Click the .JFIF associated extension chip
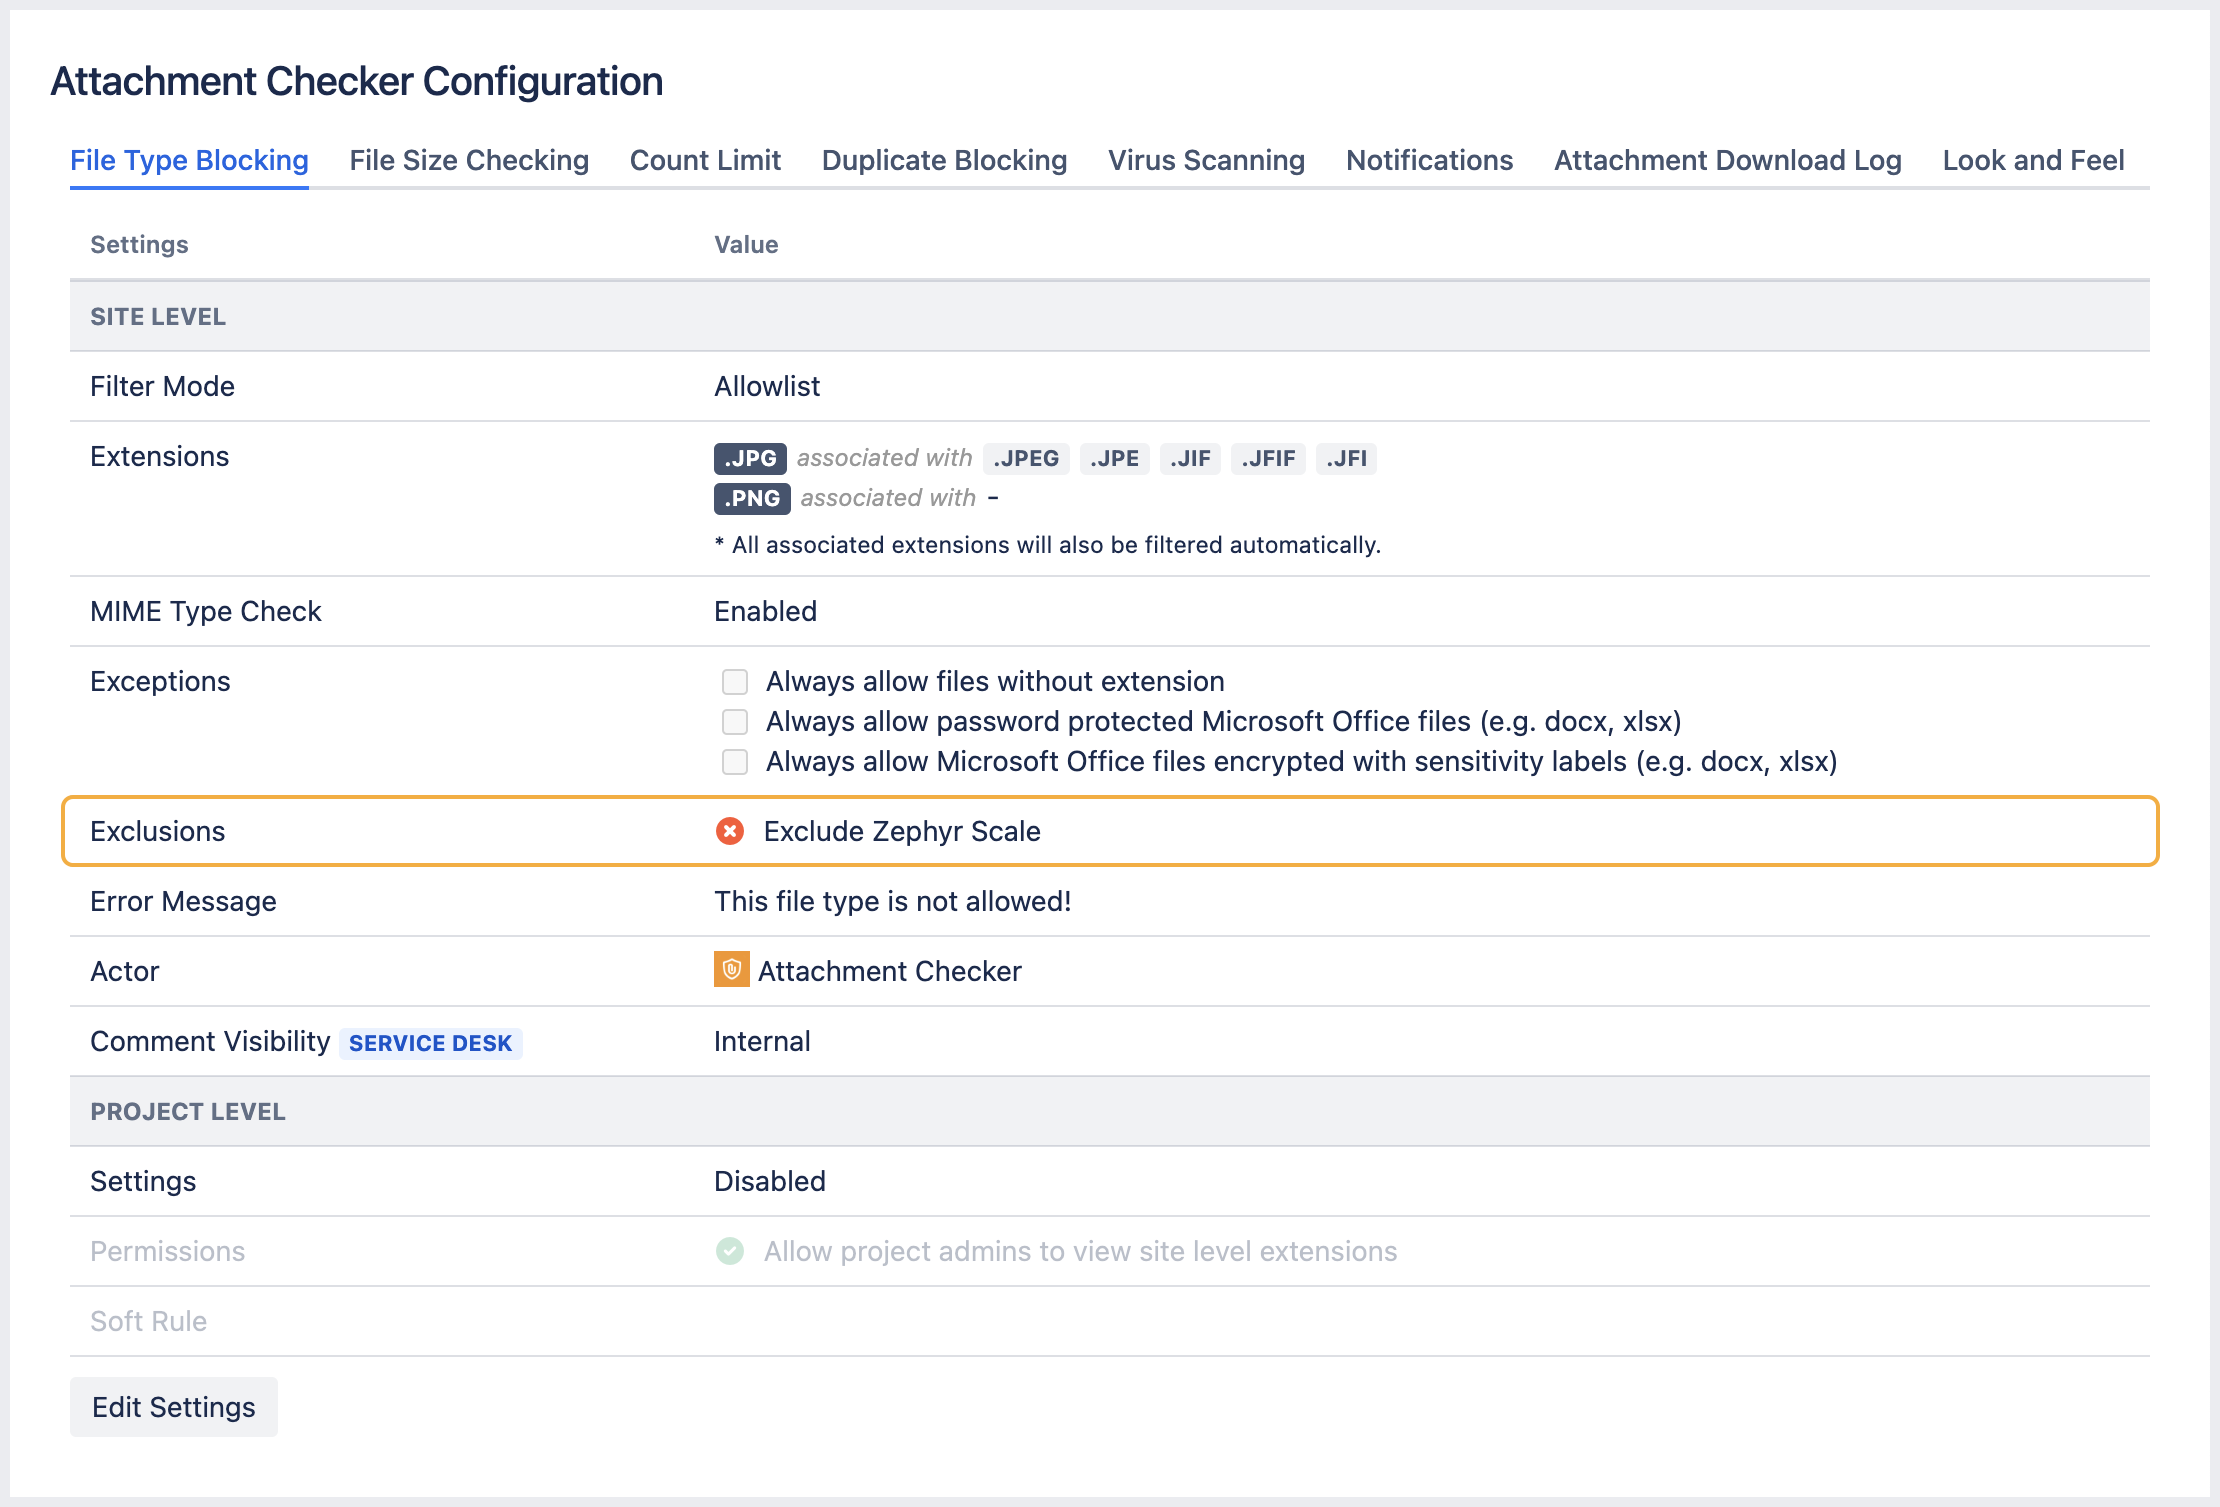This screenshot has height=1507, width=2220. click(x=1268, y=458)
